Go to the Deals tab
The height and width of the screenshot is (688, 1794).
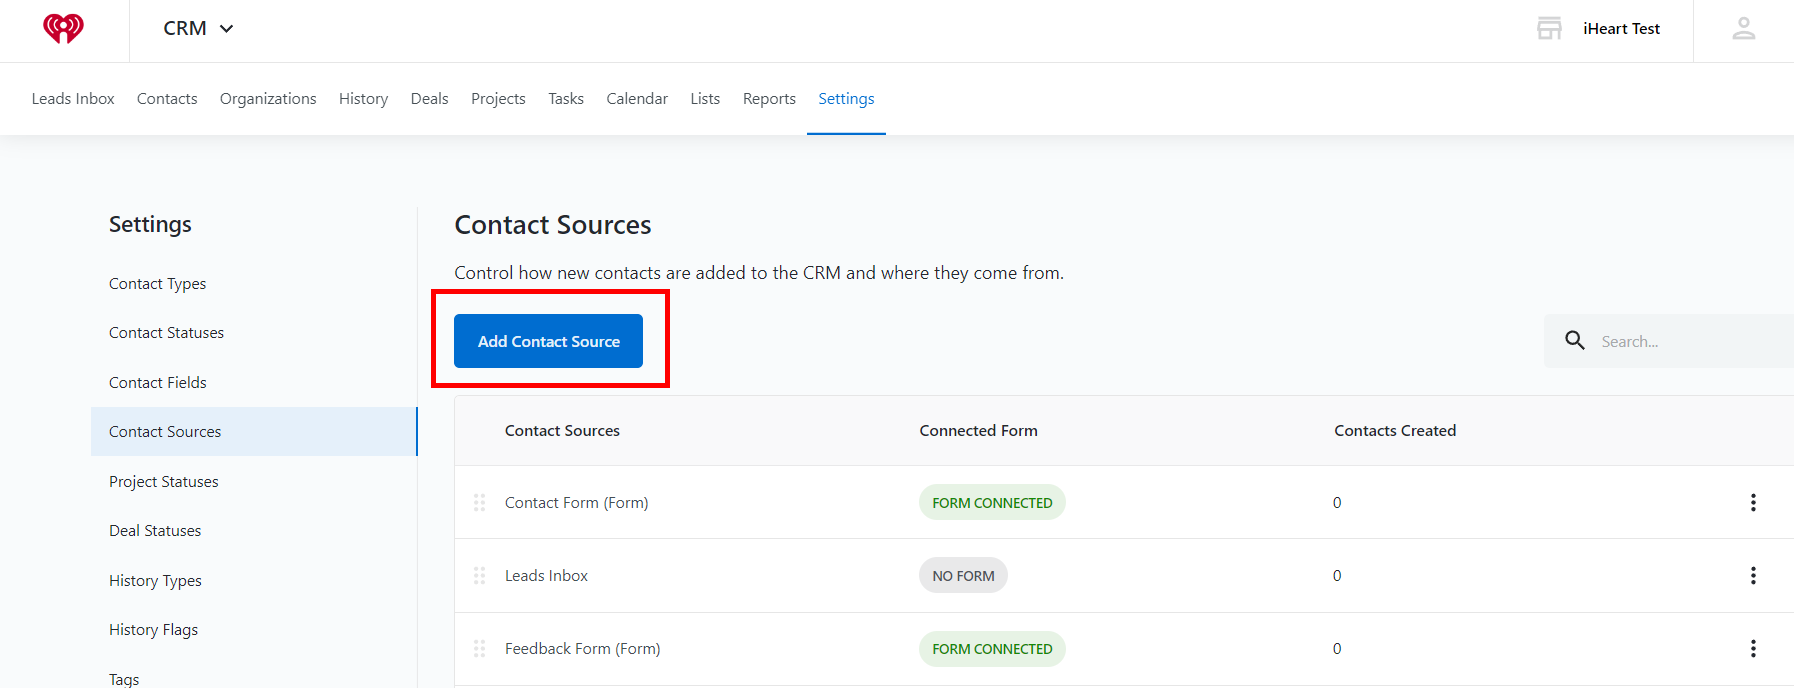click(x=429, y=99)
